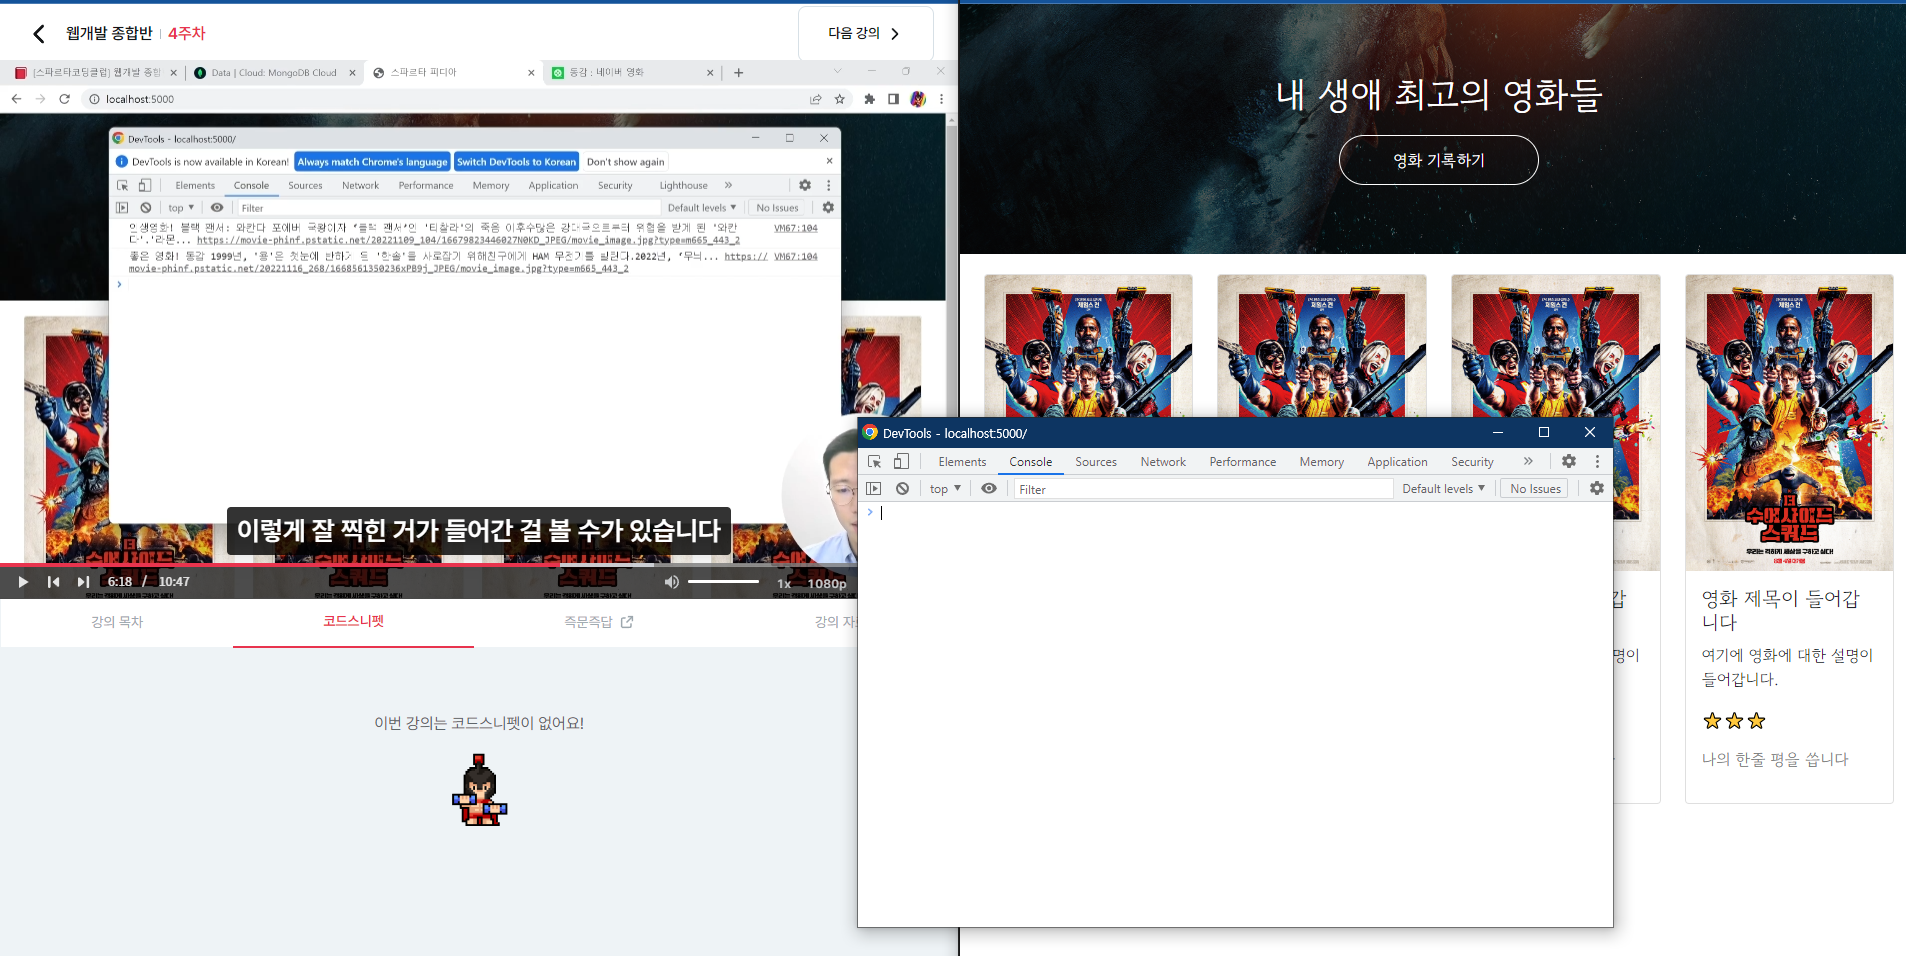Open front DevTools three-dot menu

point(1597,461)
